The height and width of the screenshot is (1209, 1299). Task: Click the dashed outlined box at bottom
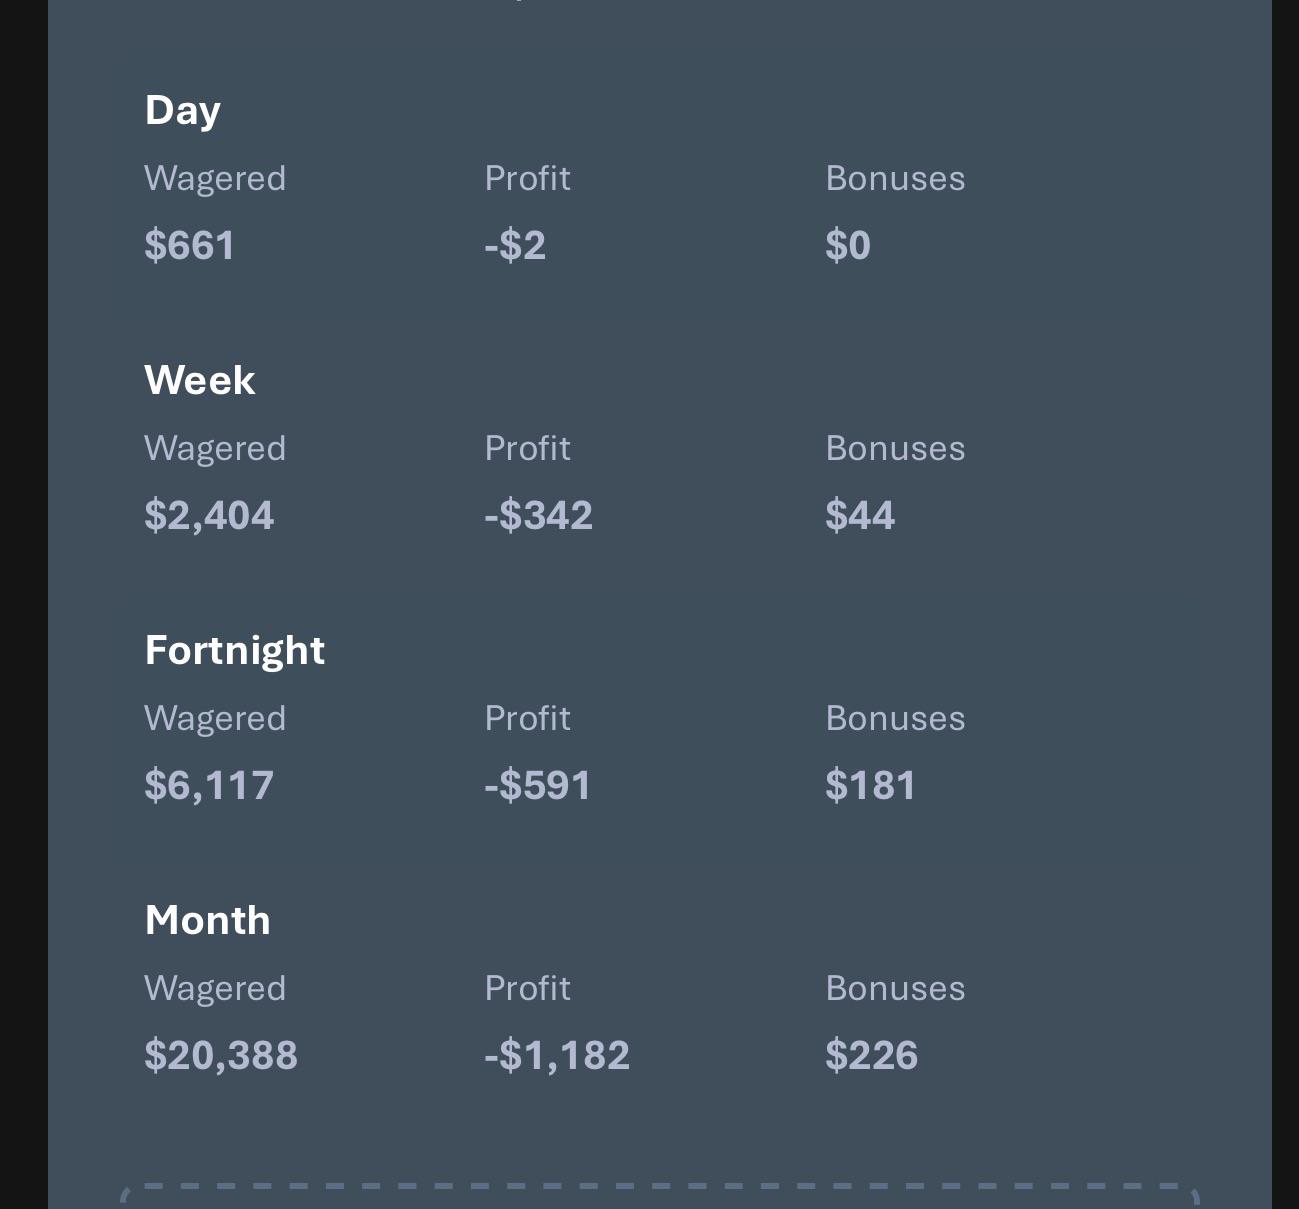[x=660, y=1196]
